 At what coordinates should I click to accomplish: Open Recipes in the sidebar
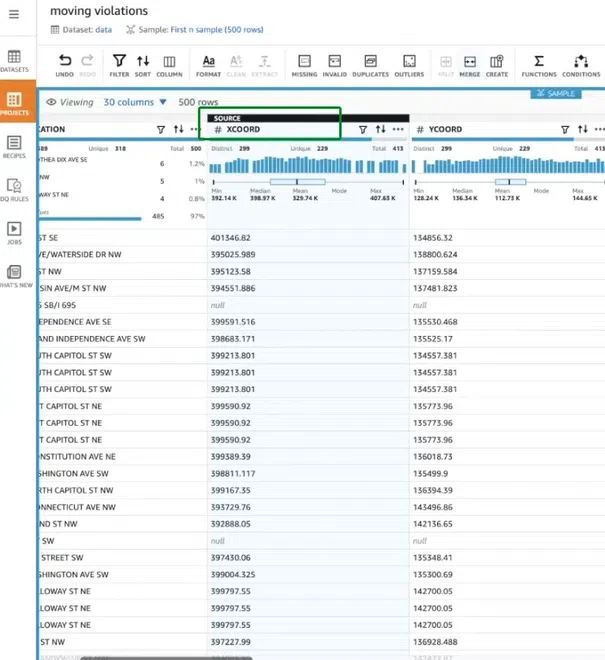(x=14, y=147)
